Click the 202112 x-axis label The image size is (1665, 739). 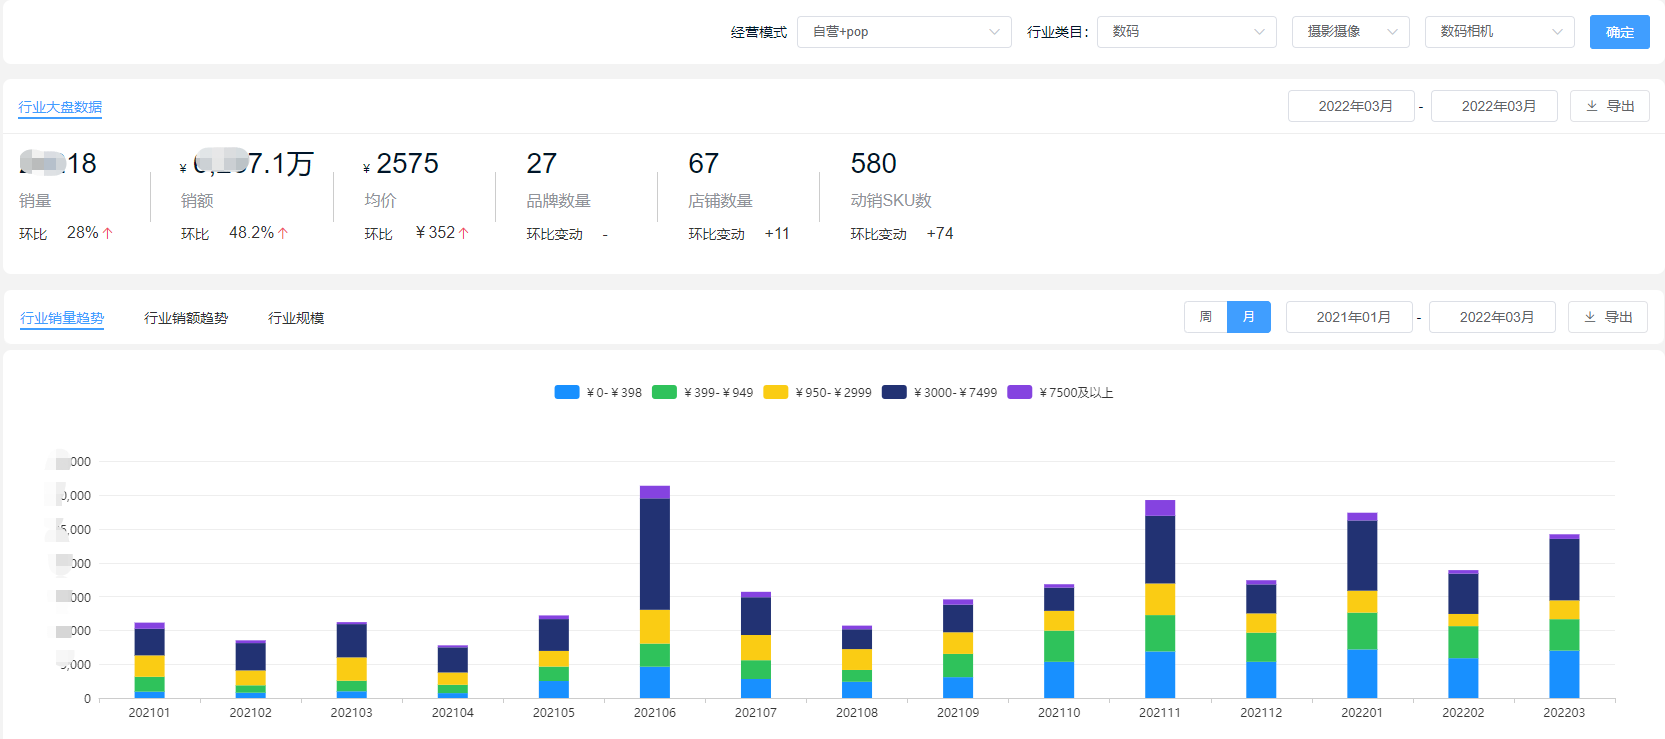pos(1261,713)
